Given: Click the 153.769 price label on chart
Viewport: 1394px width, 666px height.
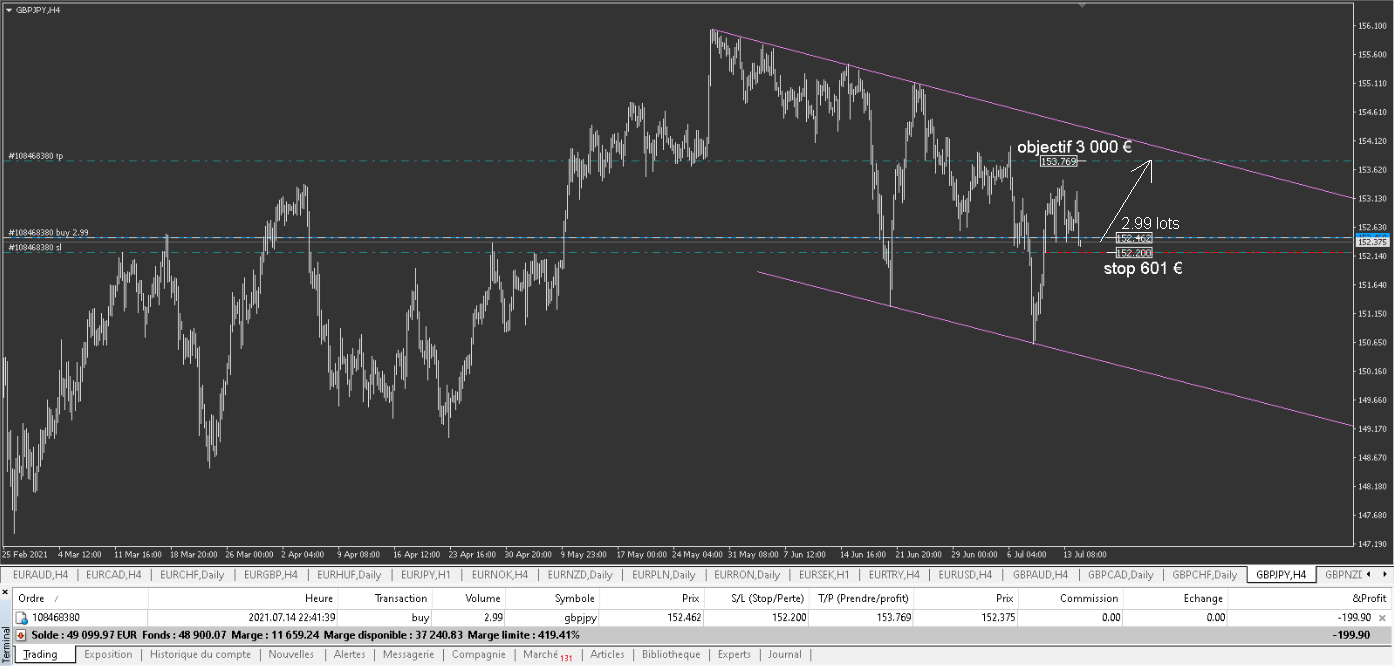Looking at the screenshot, I should tap(1058, 161).
